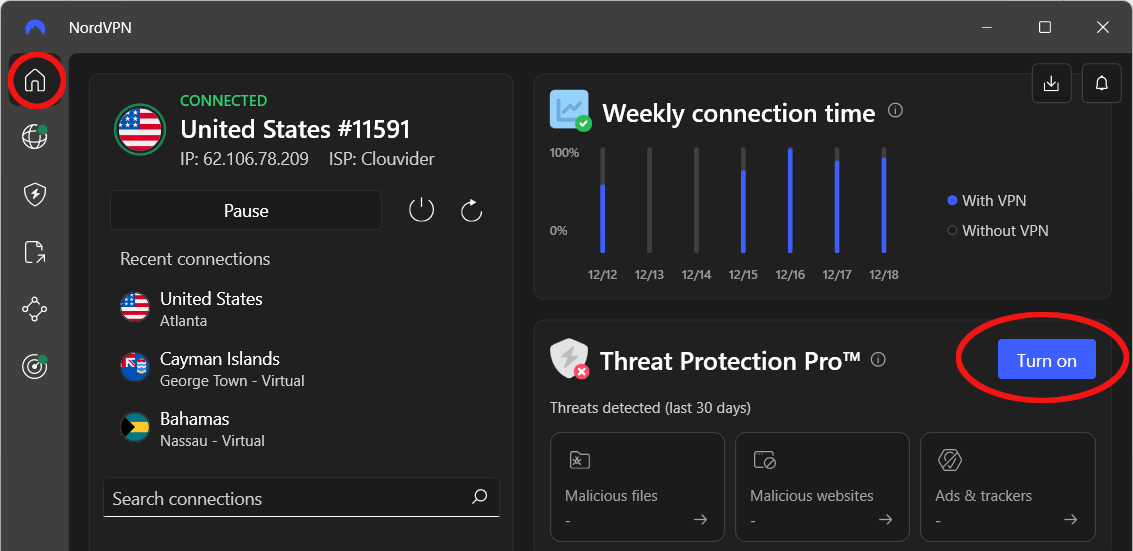Click the Weekly connection time heading
The height and width of the screenshot is (551, 1133).
click(738, 113)
